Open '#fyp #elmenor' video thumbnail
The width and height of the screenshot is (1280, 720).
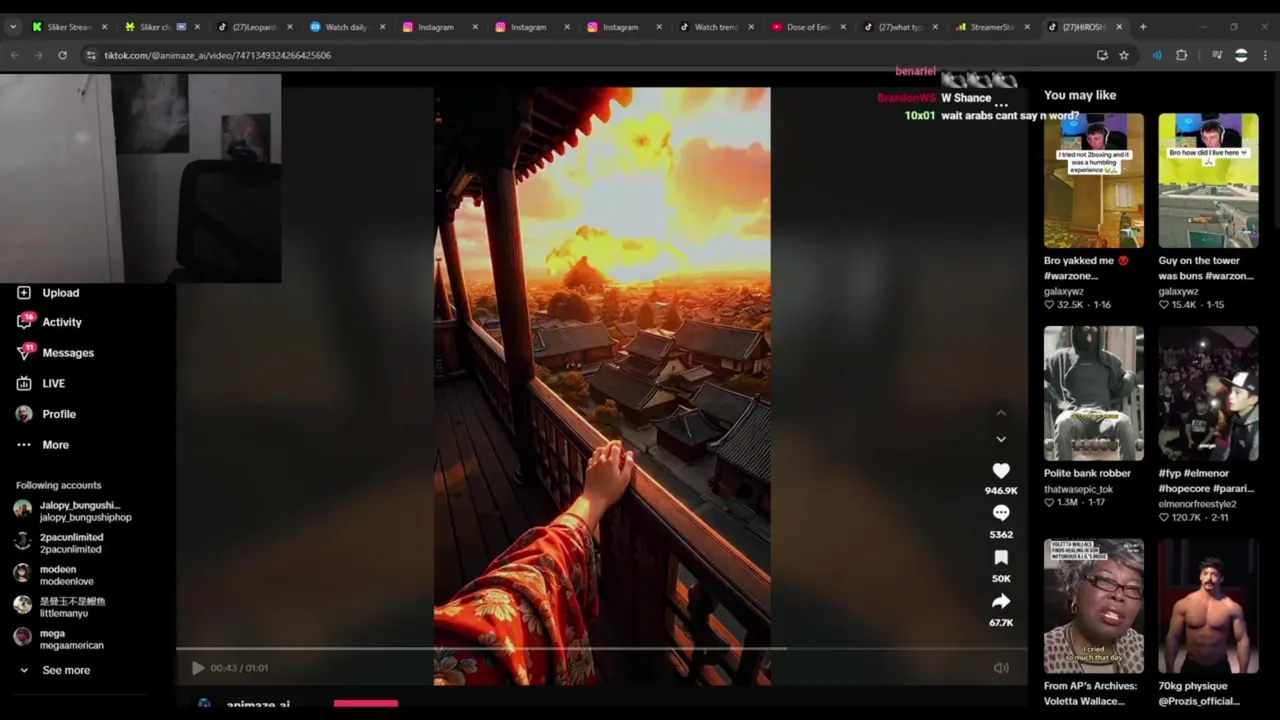coord(1208,393)
